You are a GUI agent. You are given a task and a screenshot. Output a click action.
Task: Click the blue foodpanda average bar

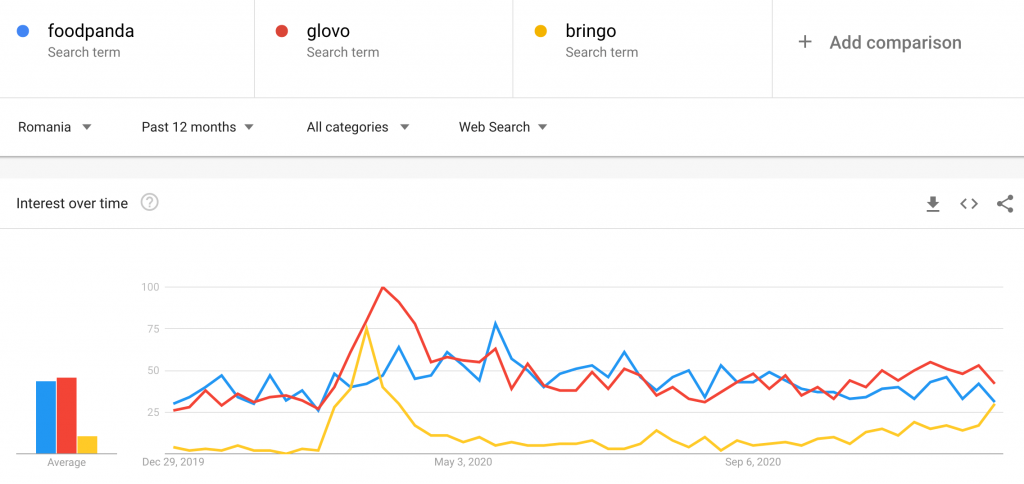tap(46, 417)
